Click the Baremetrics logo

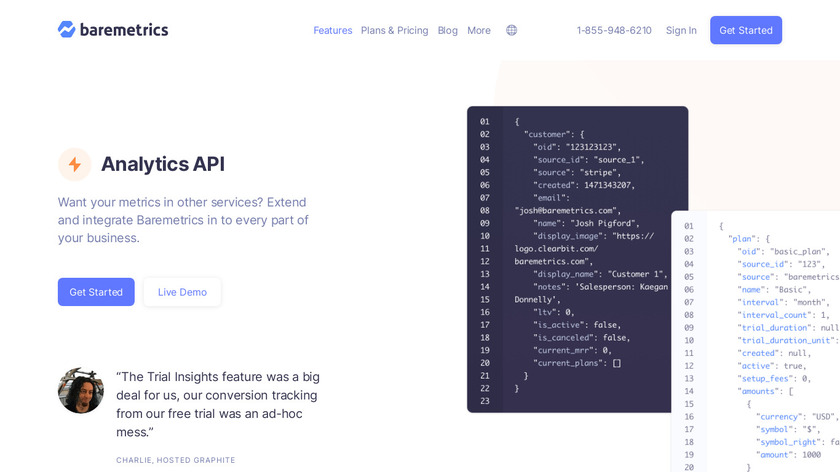113,29
